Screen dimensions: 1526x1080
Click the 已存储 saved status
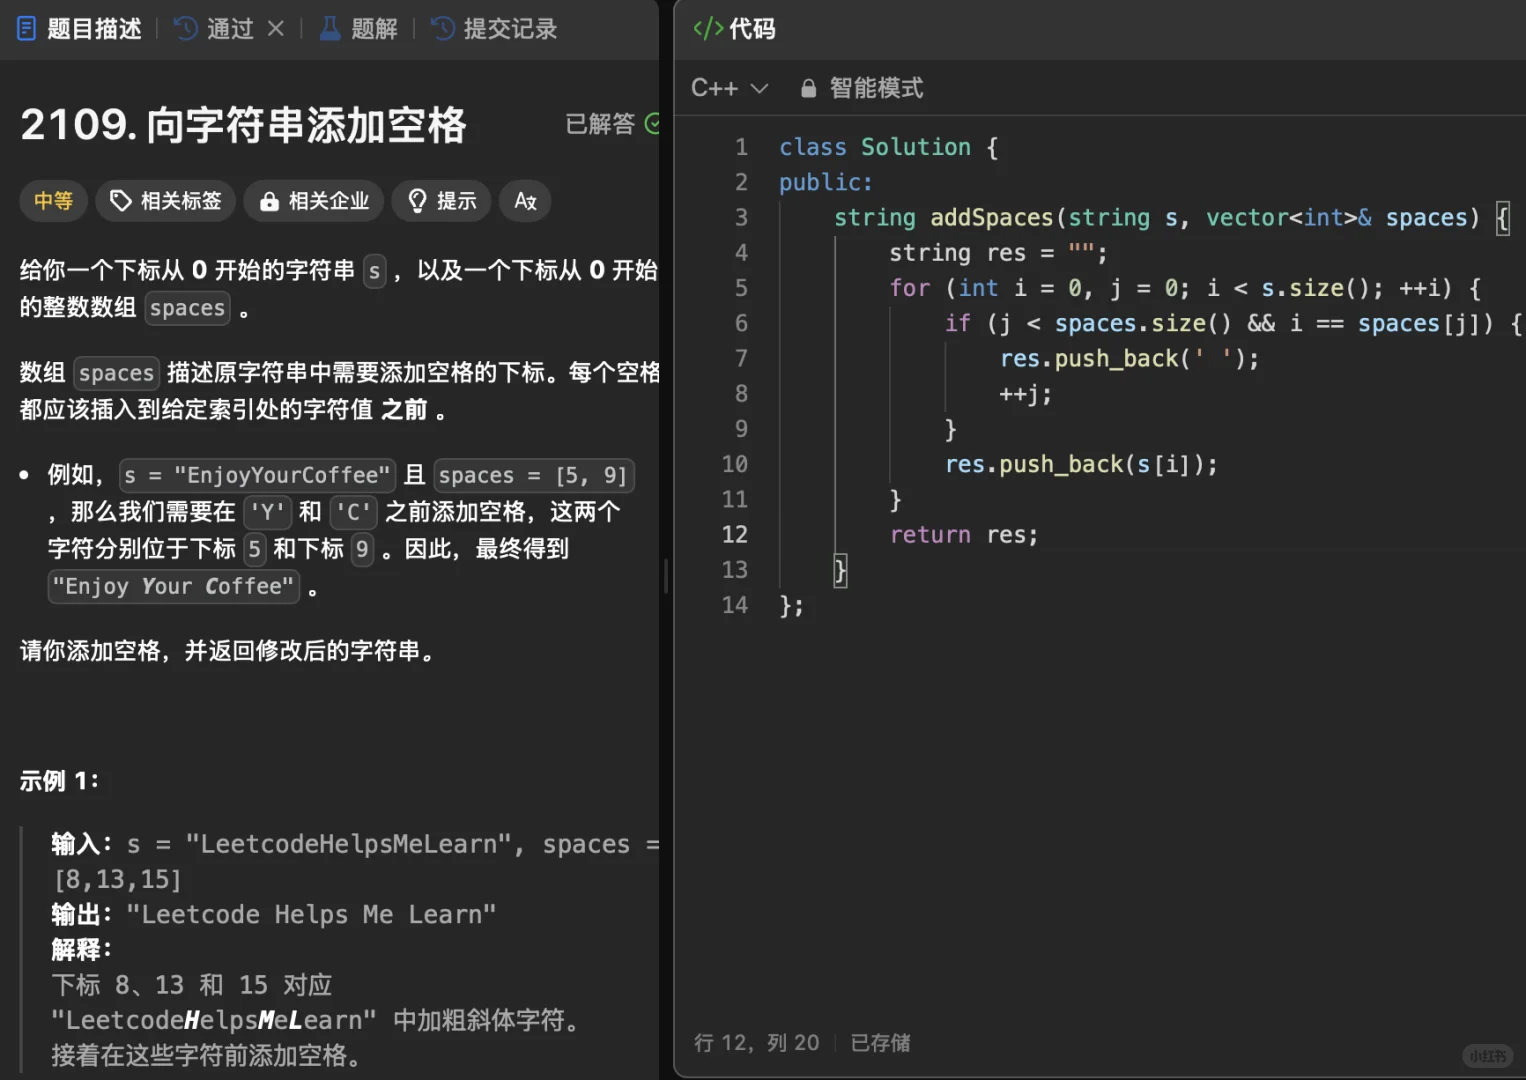(880, 1043)
